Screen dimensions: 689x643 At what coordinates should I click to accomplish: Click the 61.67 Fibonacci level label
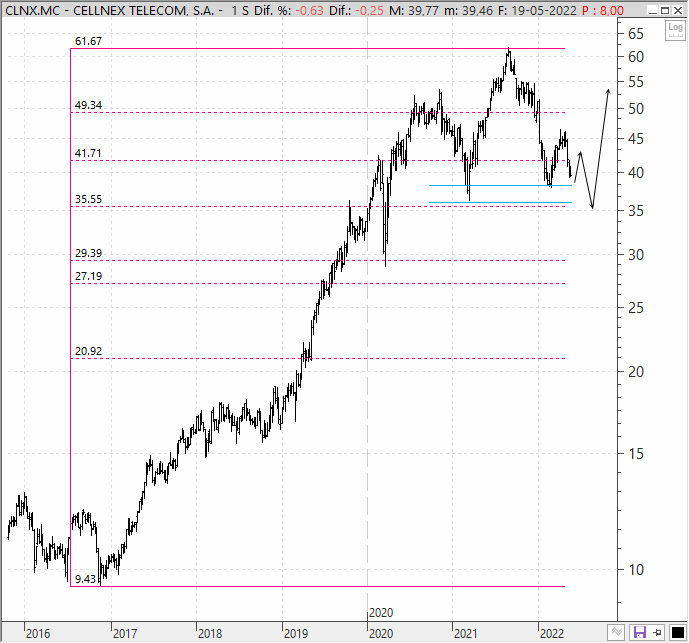pos(88,41)
